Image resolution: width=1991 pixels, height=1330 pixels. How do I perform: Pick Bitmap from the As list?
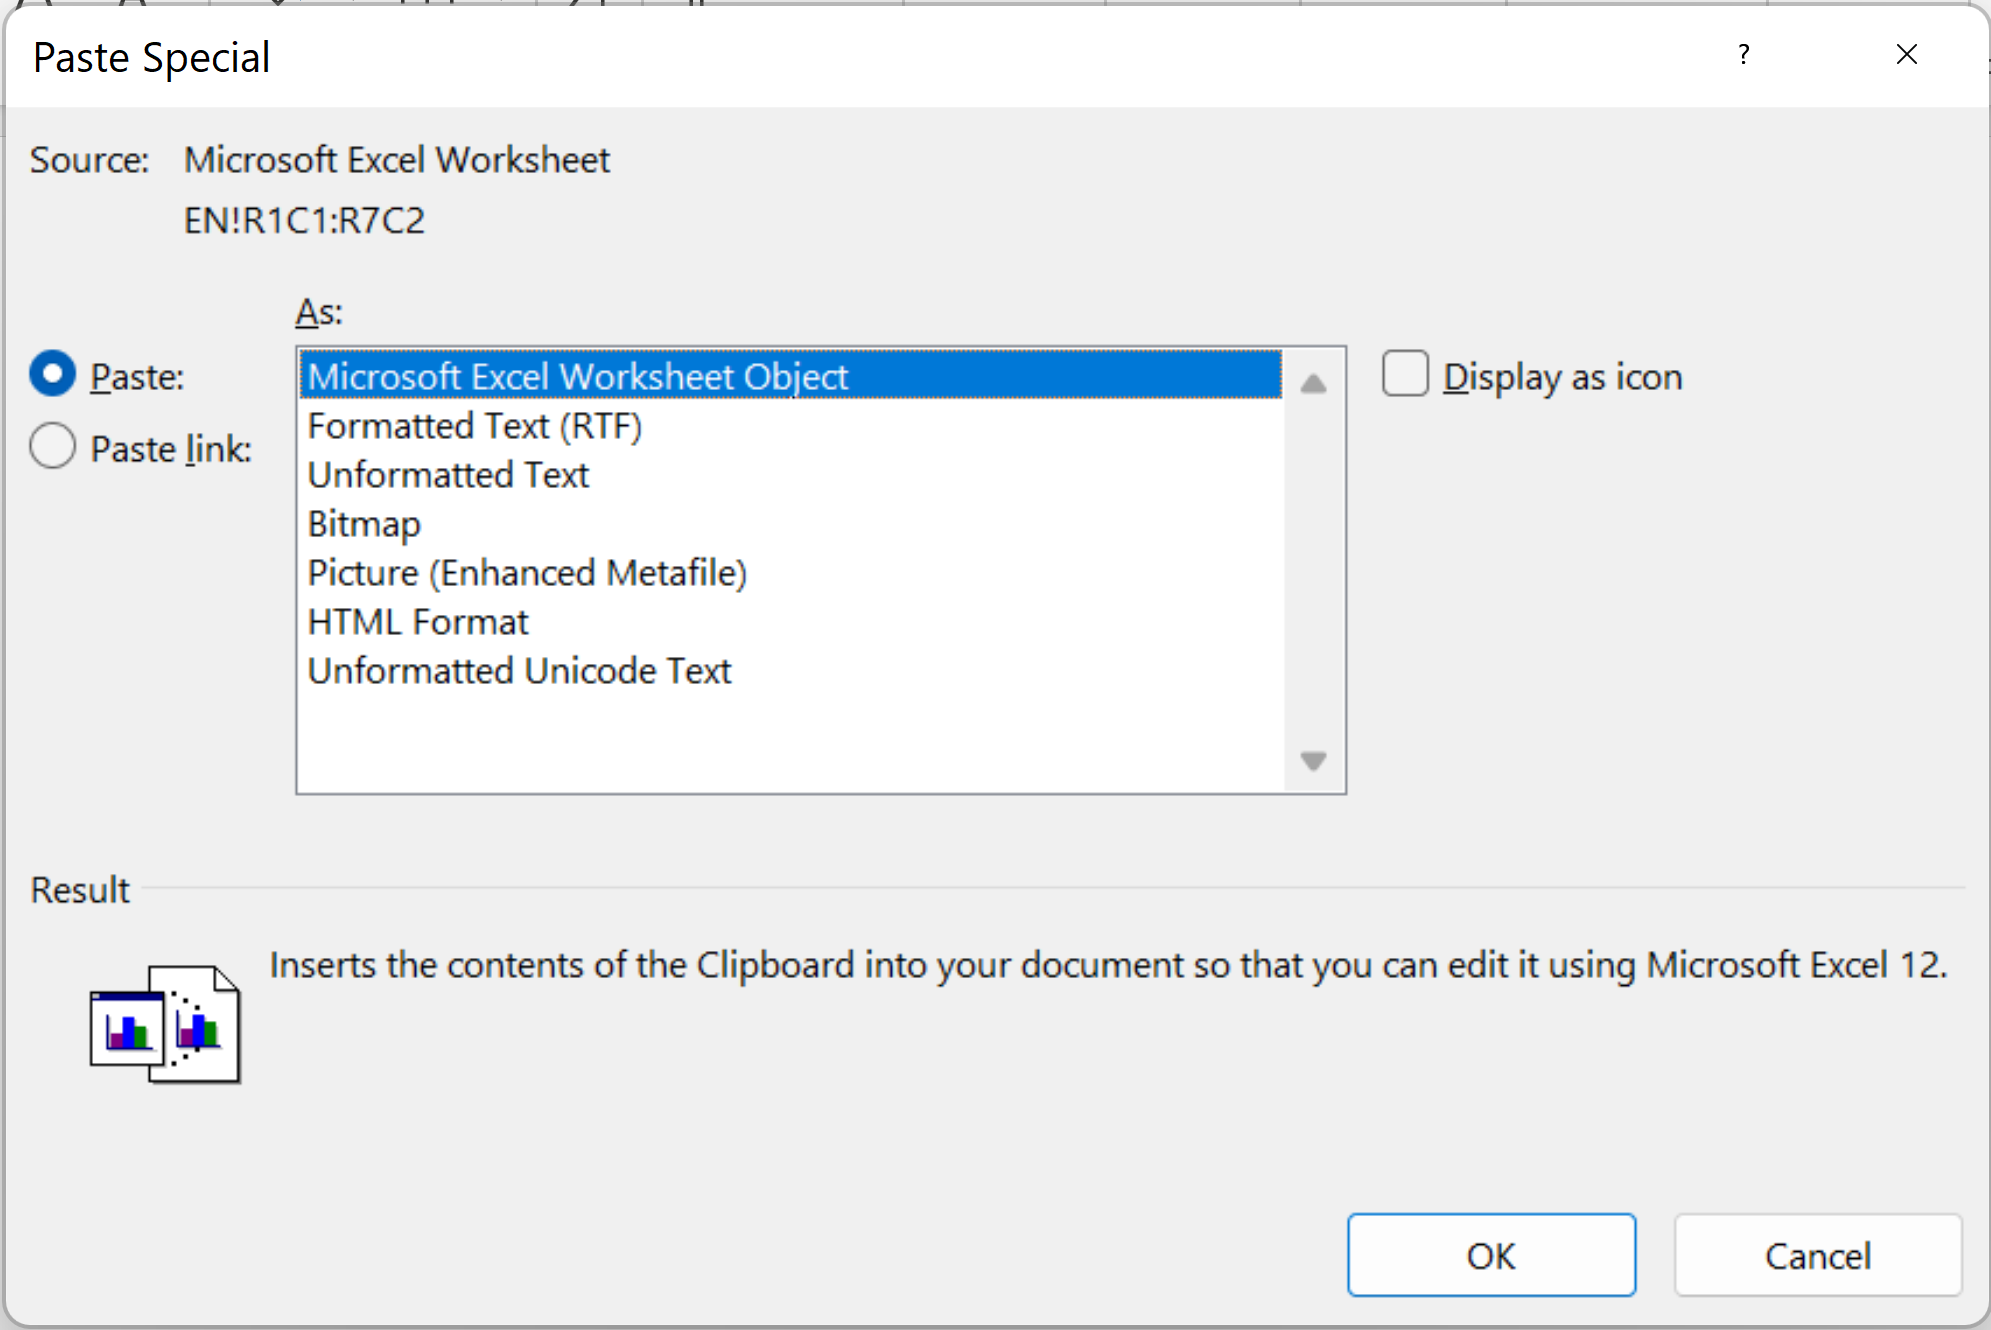790,523
